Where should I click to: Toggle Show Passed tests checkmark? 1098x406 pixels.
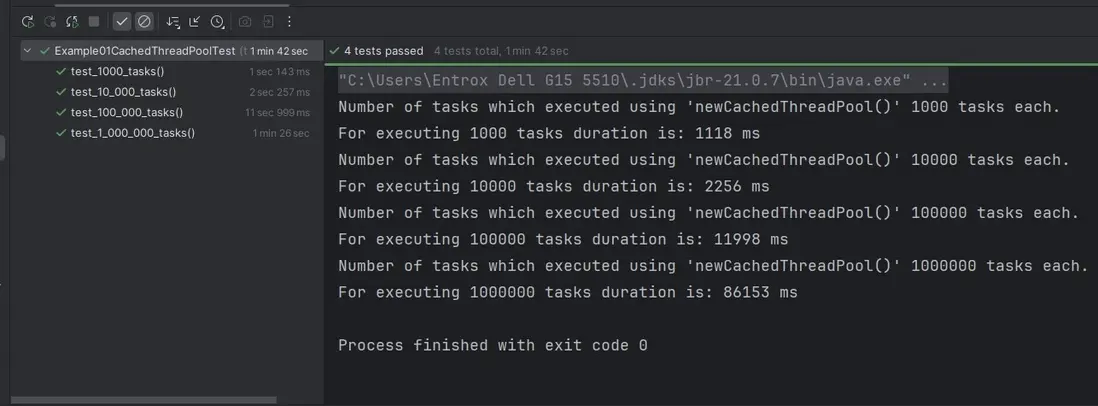click(122, 21)
